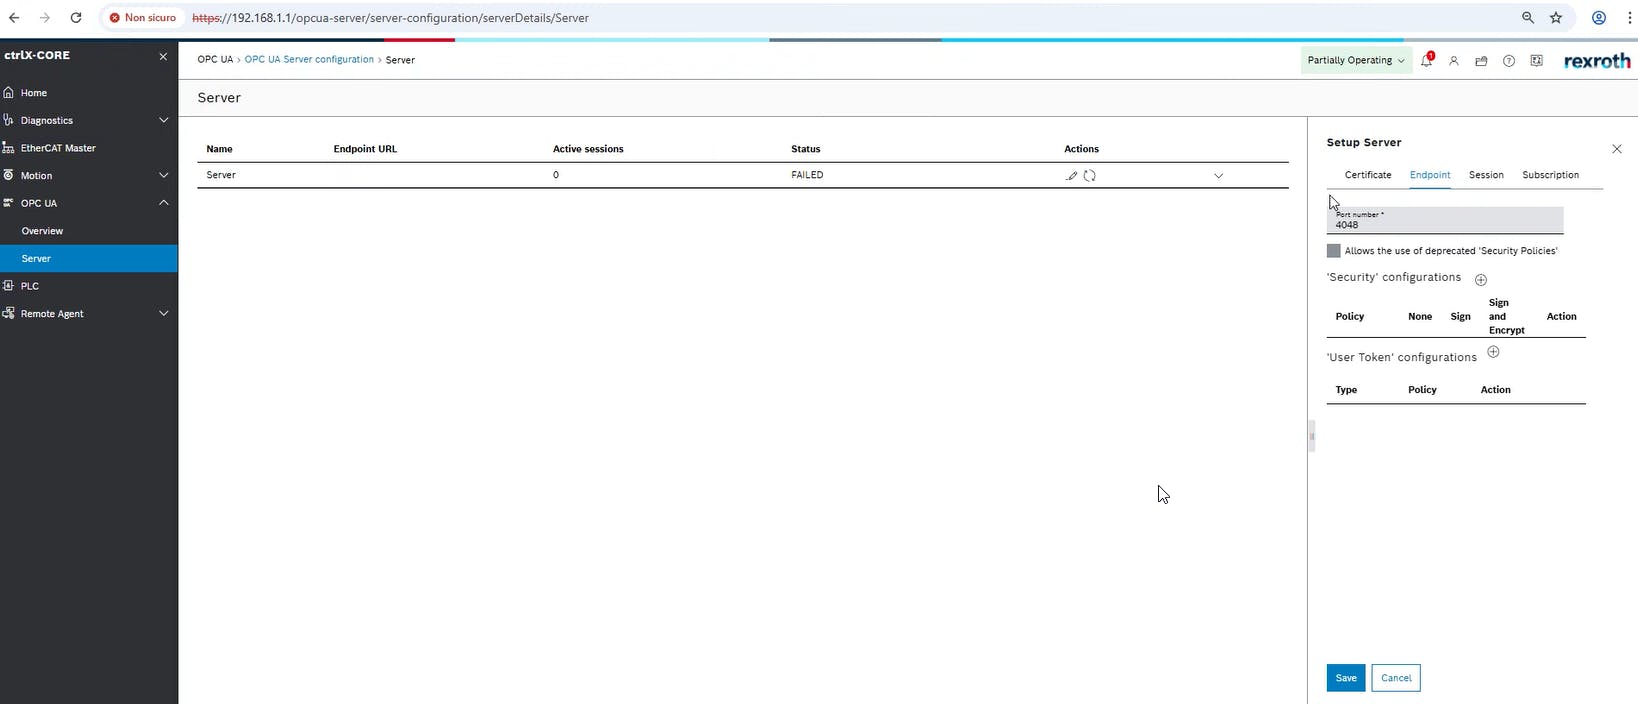The height and width of the screenshot is (704, 1638).
Task: Open the Partially Operating status dropdown
Action: [1356, 60]
